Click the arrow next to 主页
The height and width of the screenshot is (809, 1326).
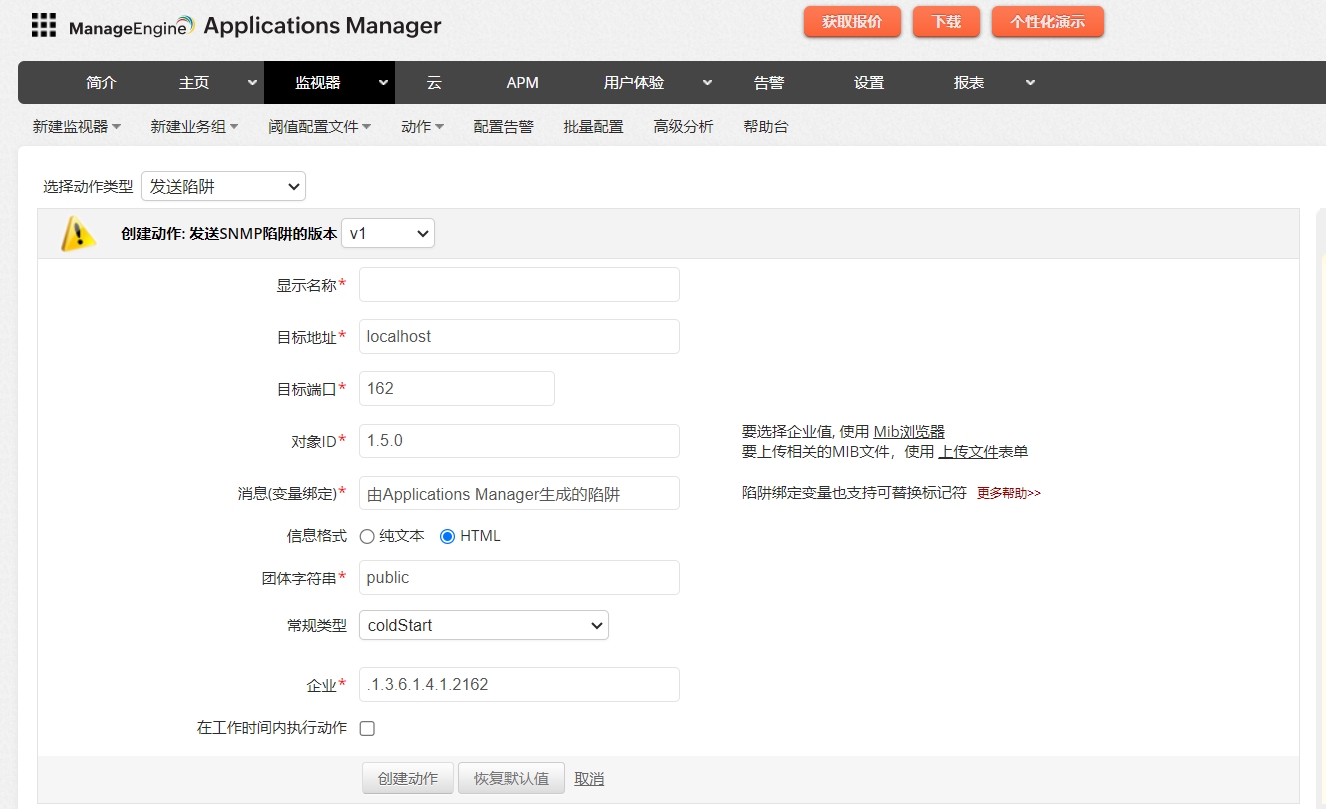[252, 83]
